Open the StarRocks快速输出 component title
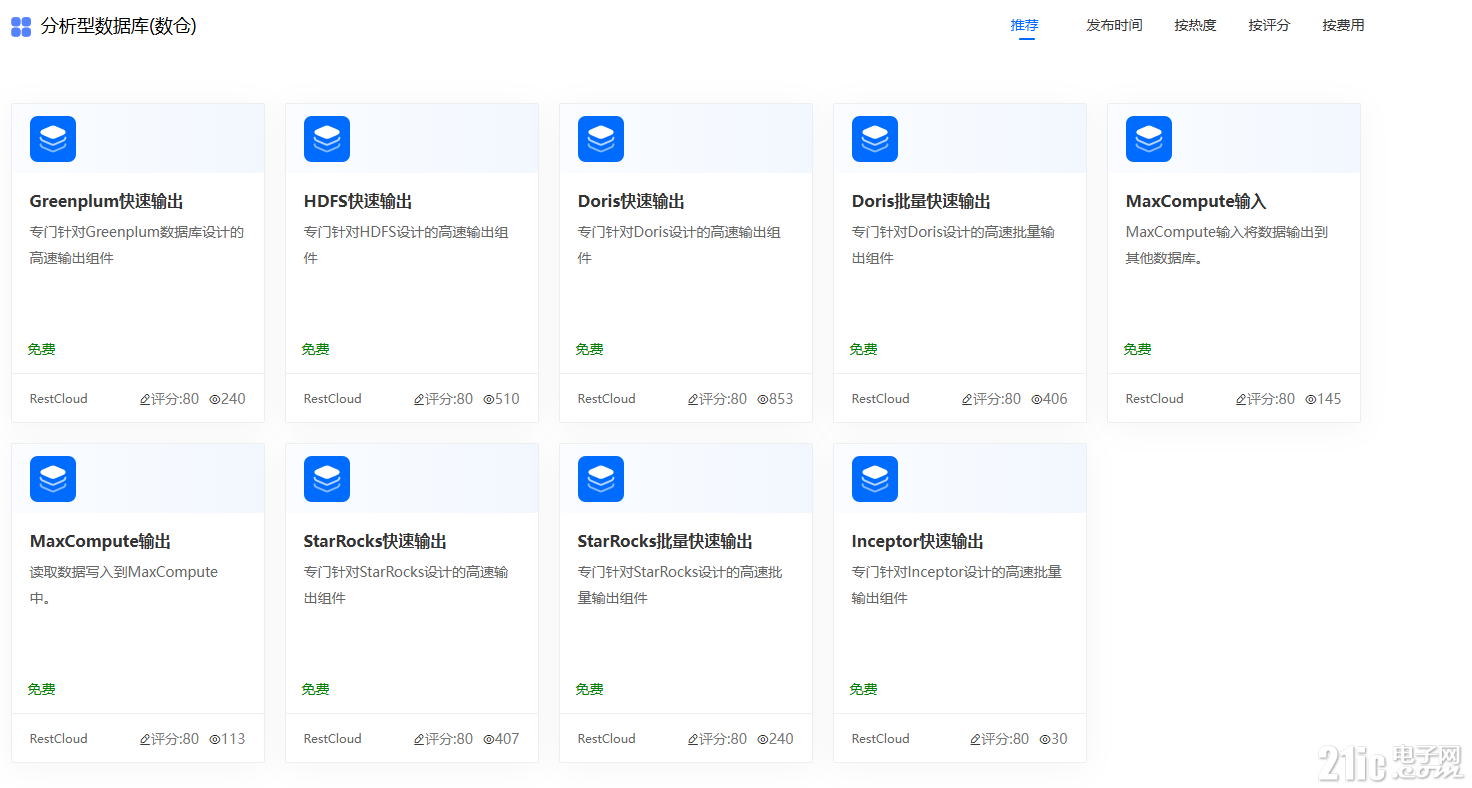This screenshot has width=1472, height=788. click(375, 541)
